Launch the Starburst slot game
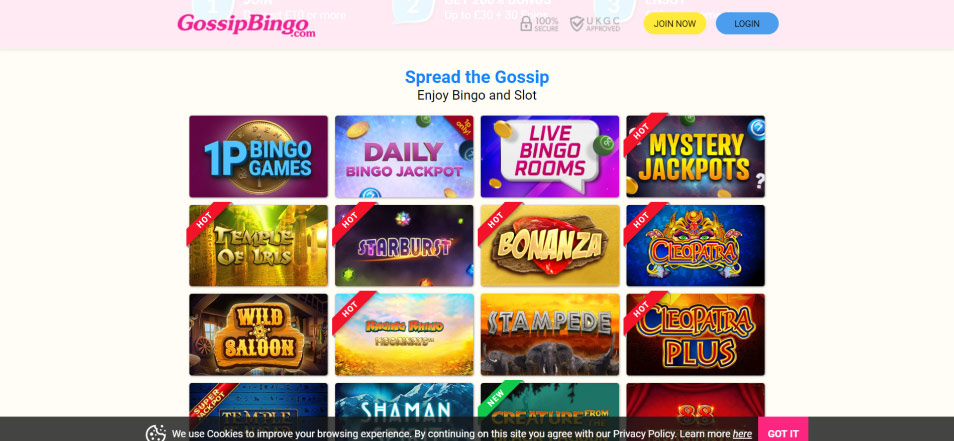This screenshot has width=954, height=441. click(404, 245)
